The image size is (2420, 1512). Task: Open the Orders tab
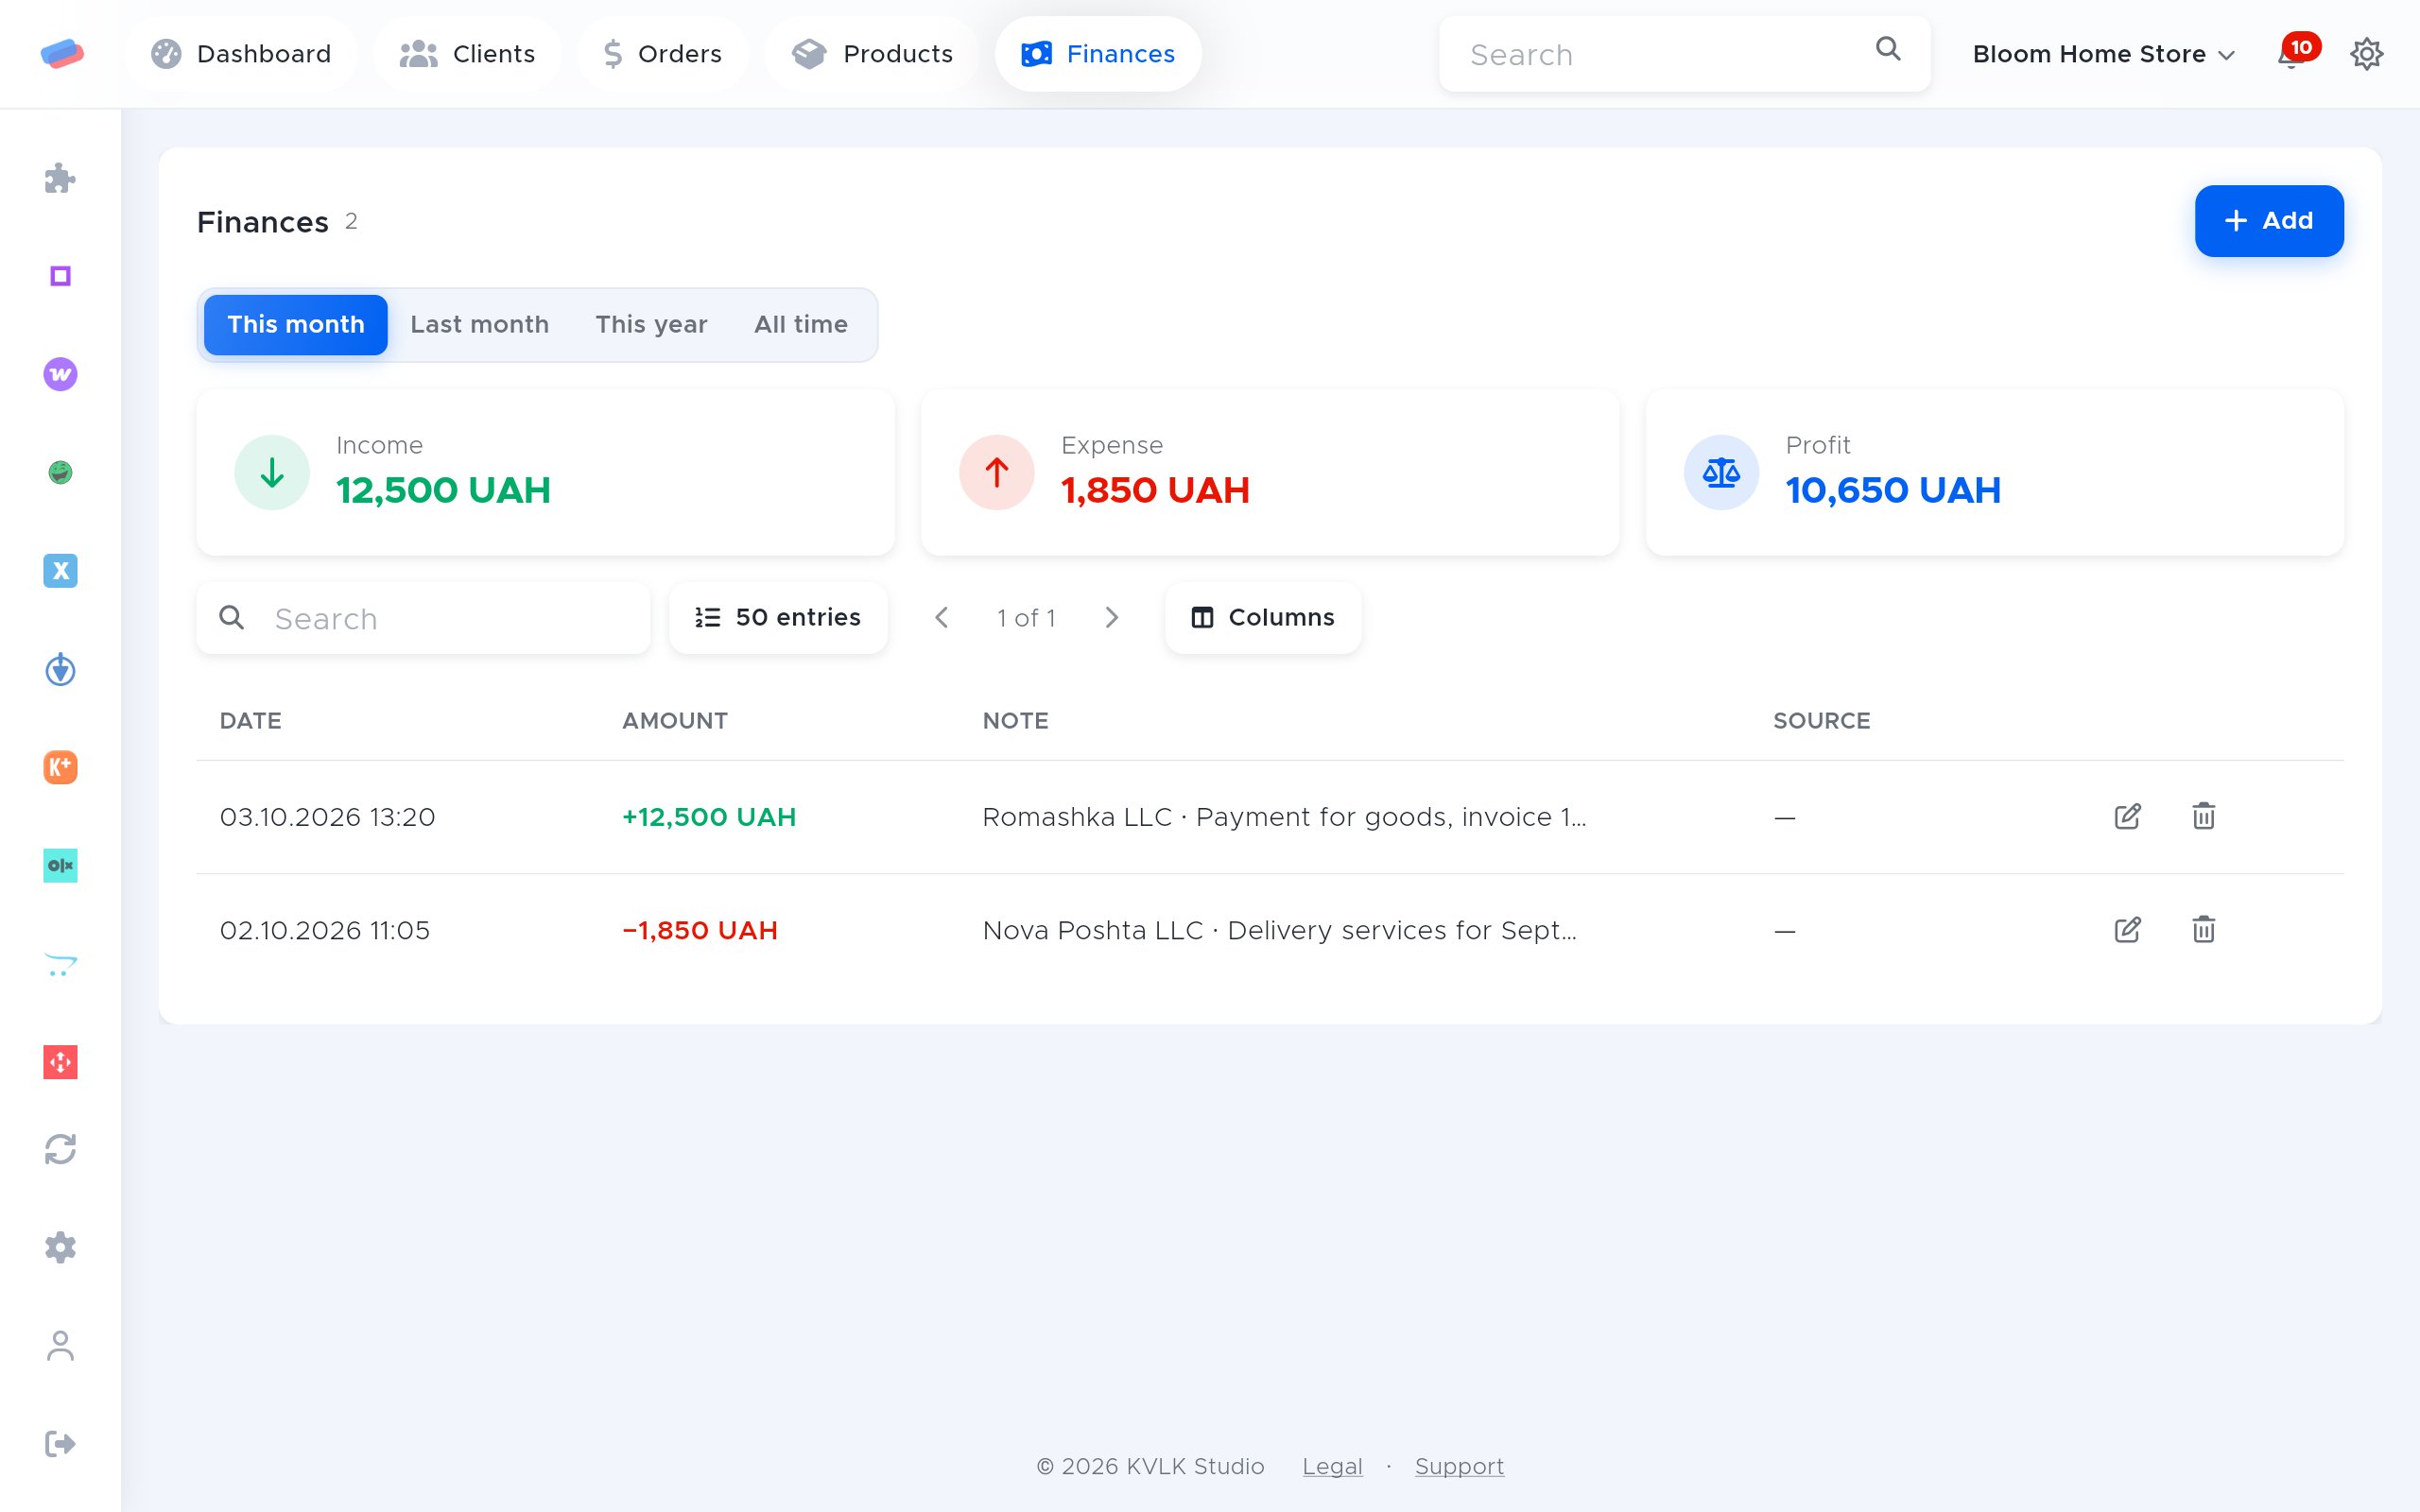[x=662, y=54]
